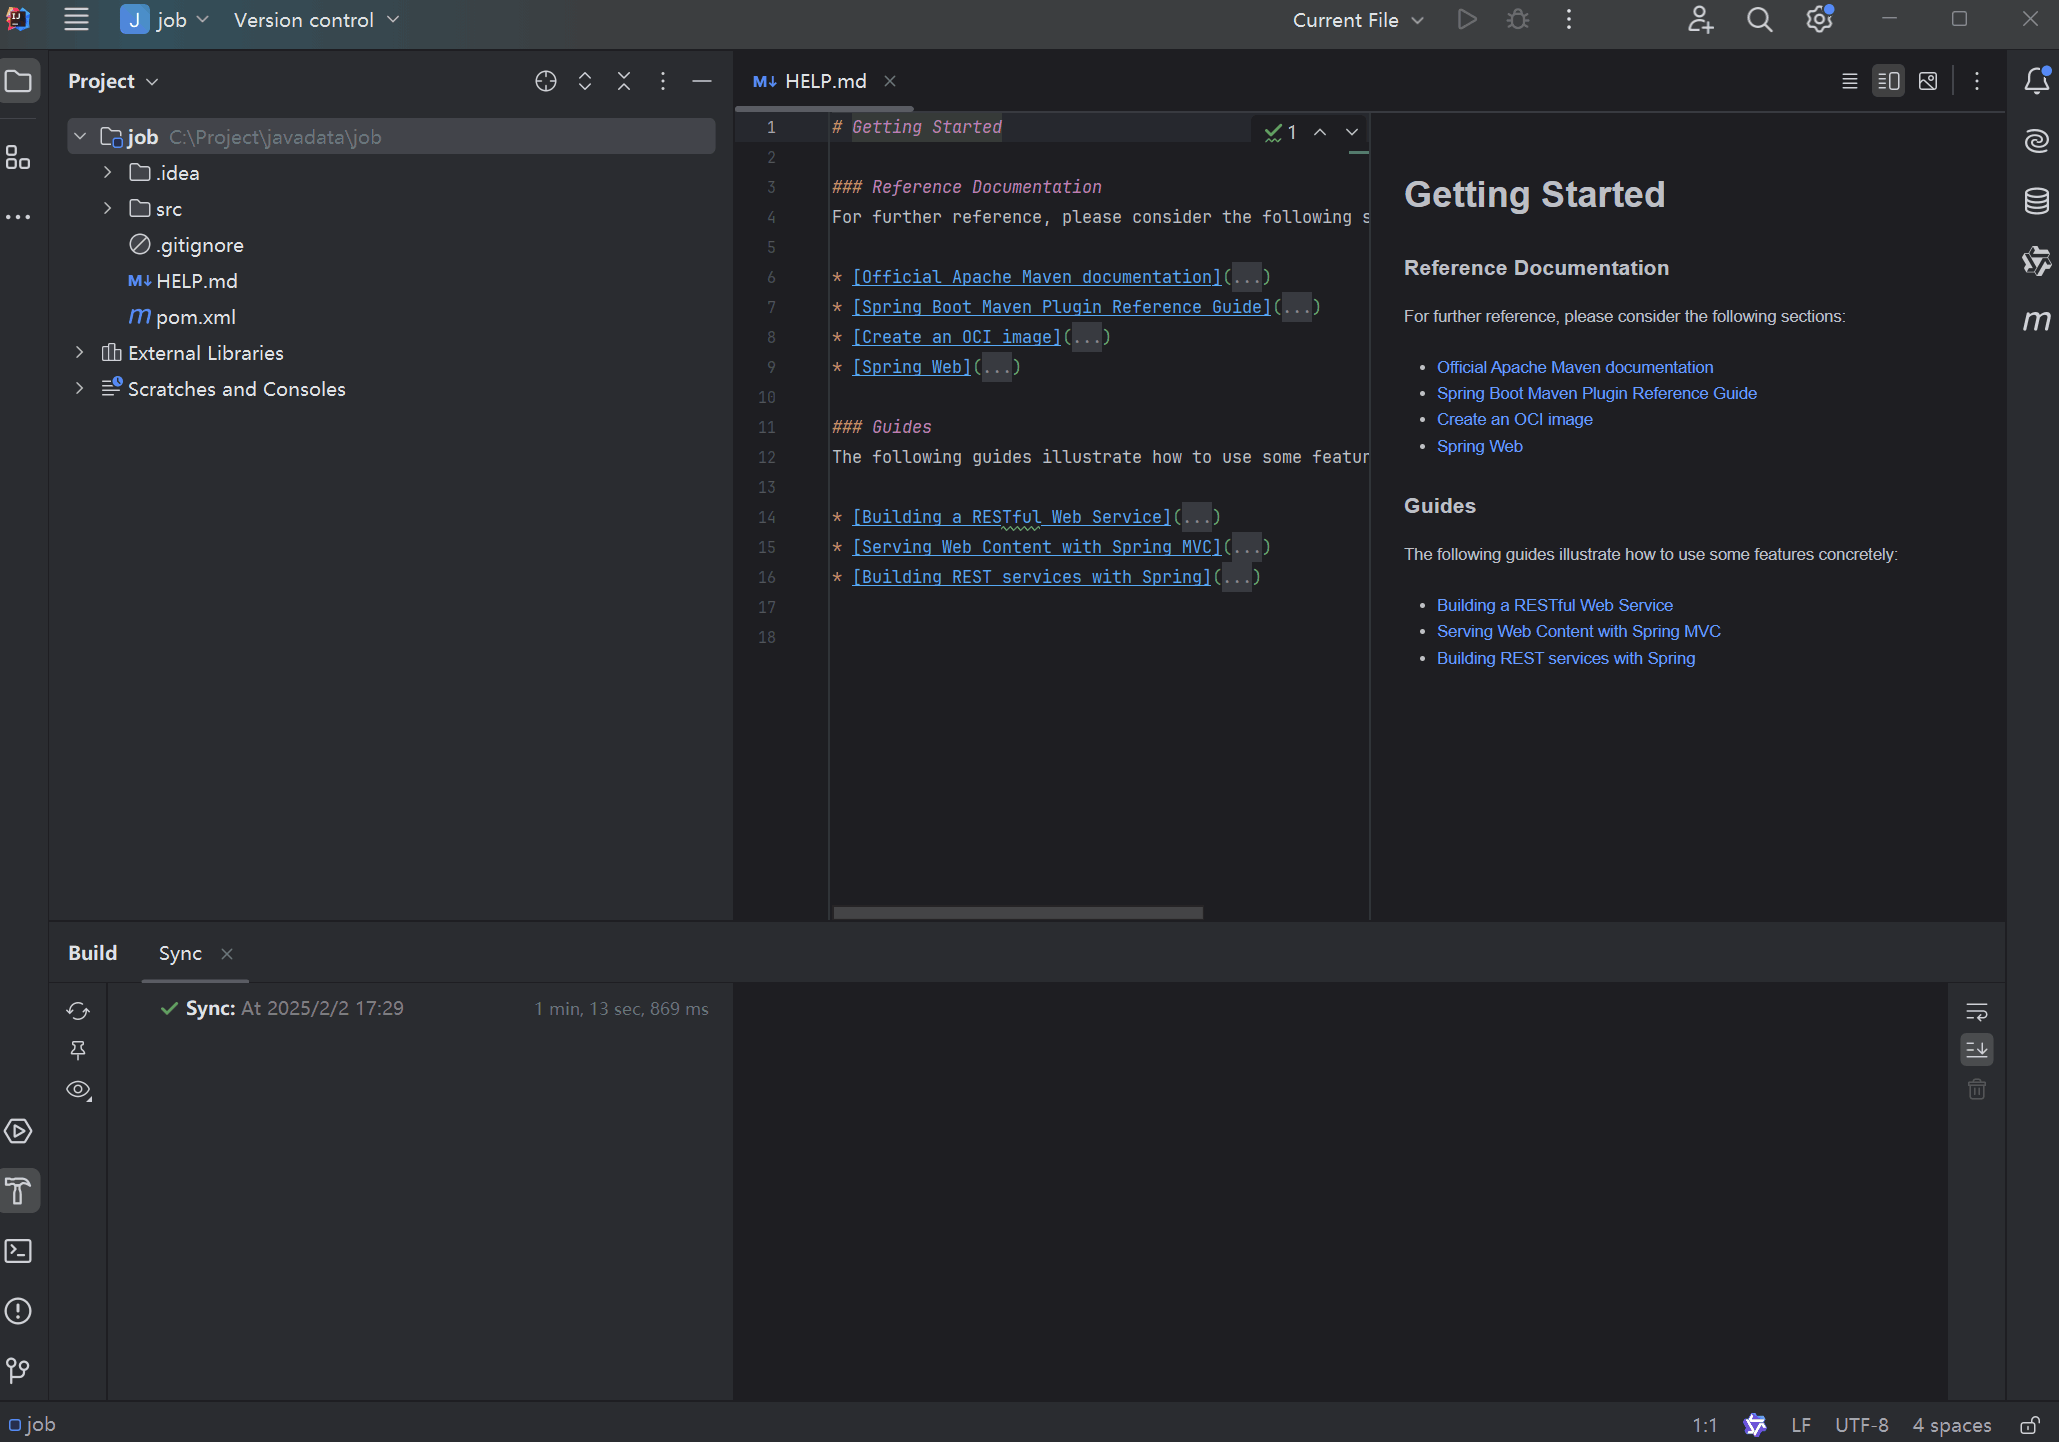Open UTF-8 encoding selector
Viewport: 2059px width, 1442px height.
(1861, 1425)
